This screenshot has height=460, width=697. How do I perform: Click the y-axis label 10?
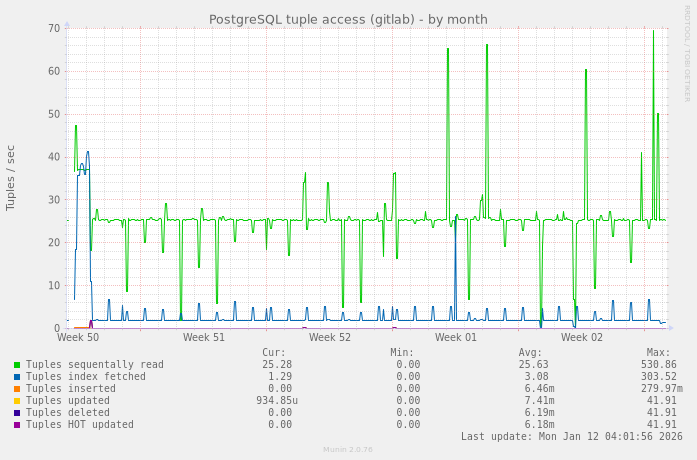pyautogui.click(x=54, y=285)
